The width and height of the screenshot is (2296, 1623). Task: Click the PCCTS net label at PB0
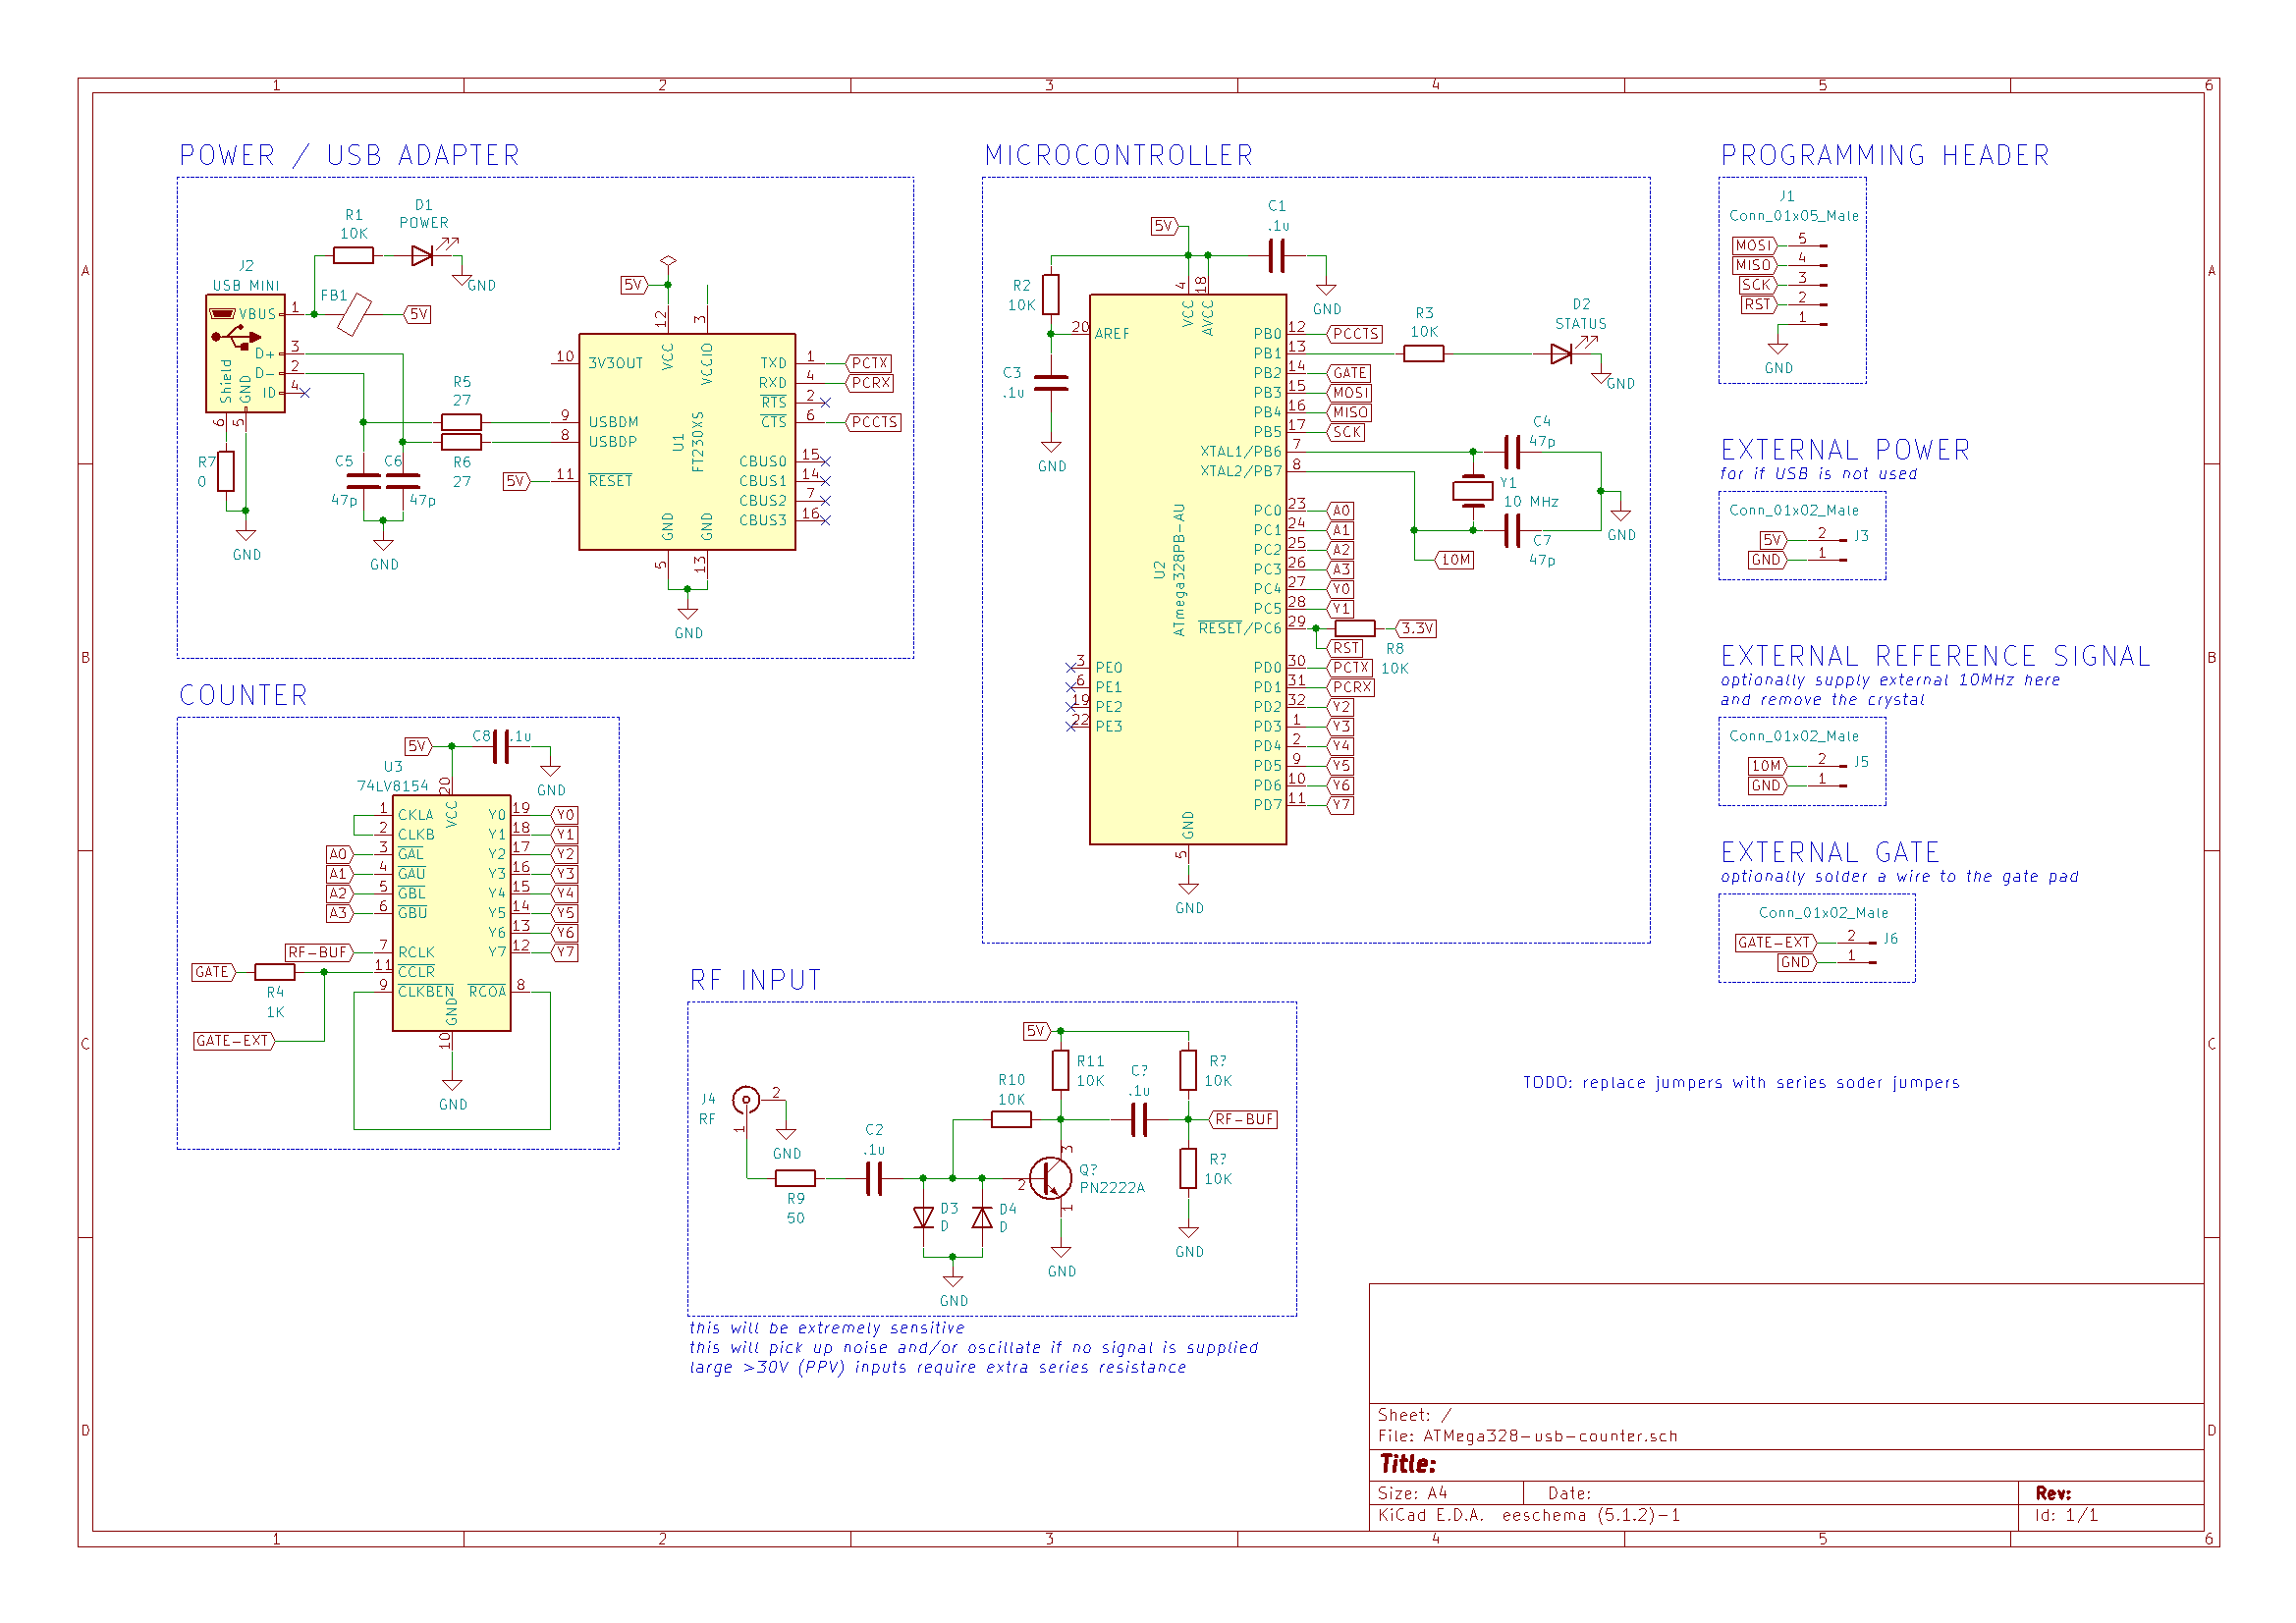[x=1355, y=334]
